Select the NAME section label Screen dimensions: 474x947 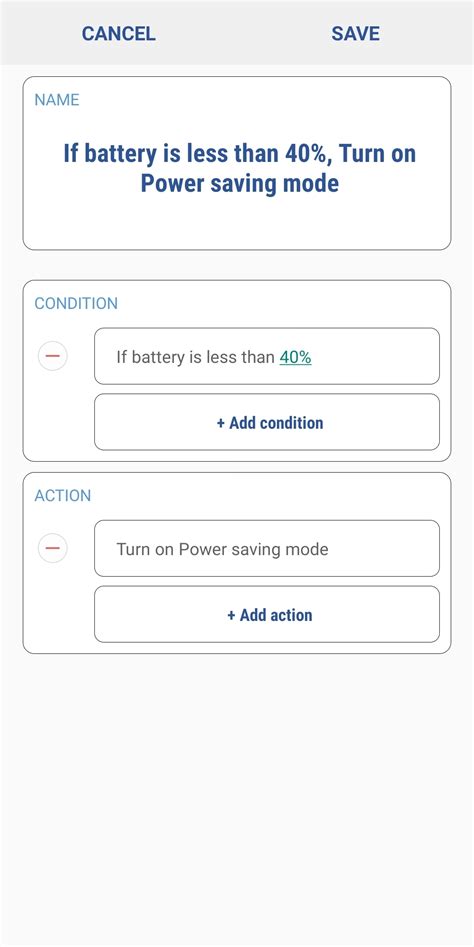(x=57, y=100)
